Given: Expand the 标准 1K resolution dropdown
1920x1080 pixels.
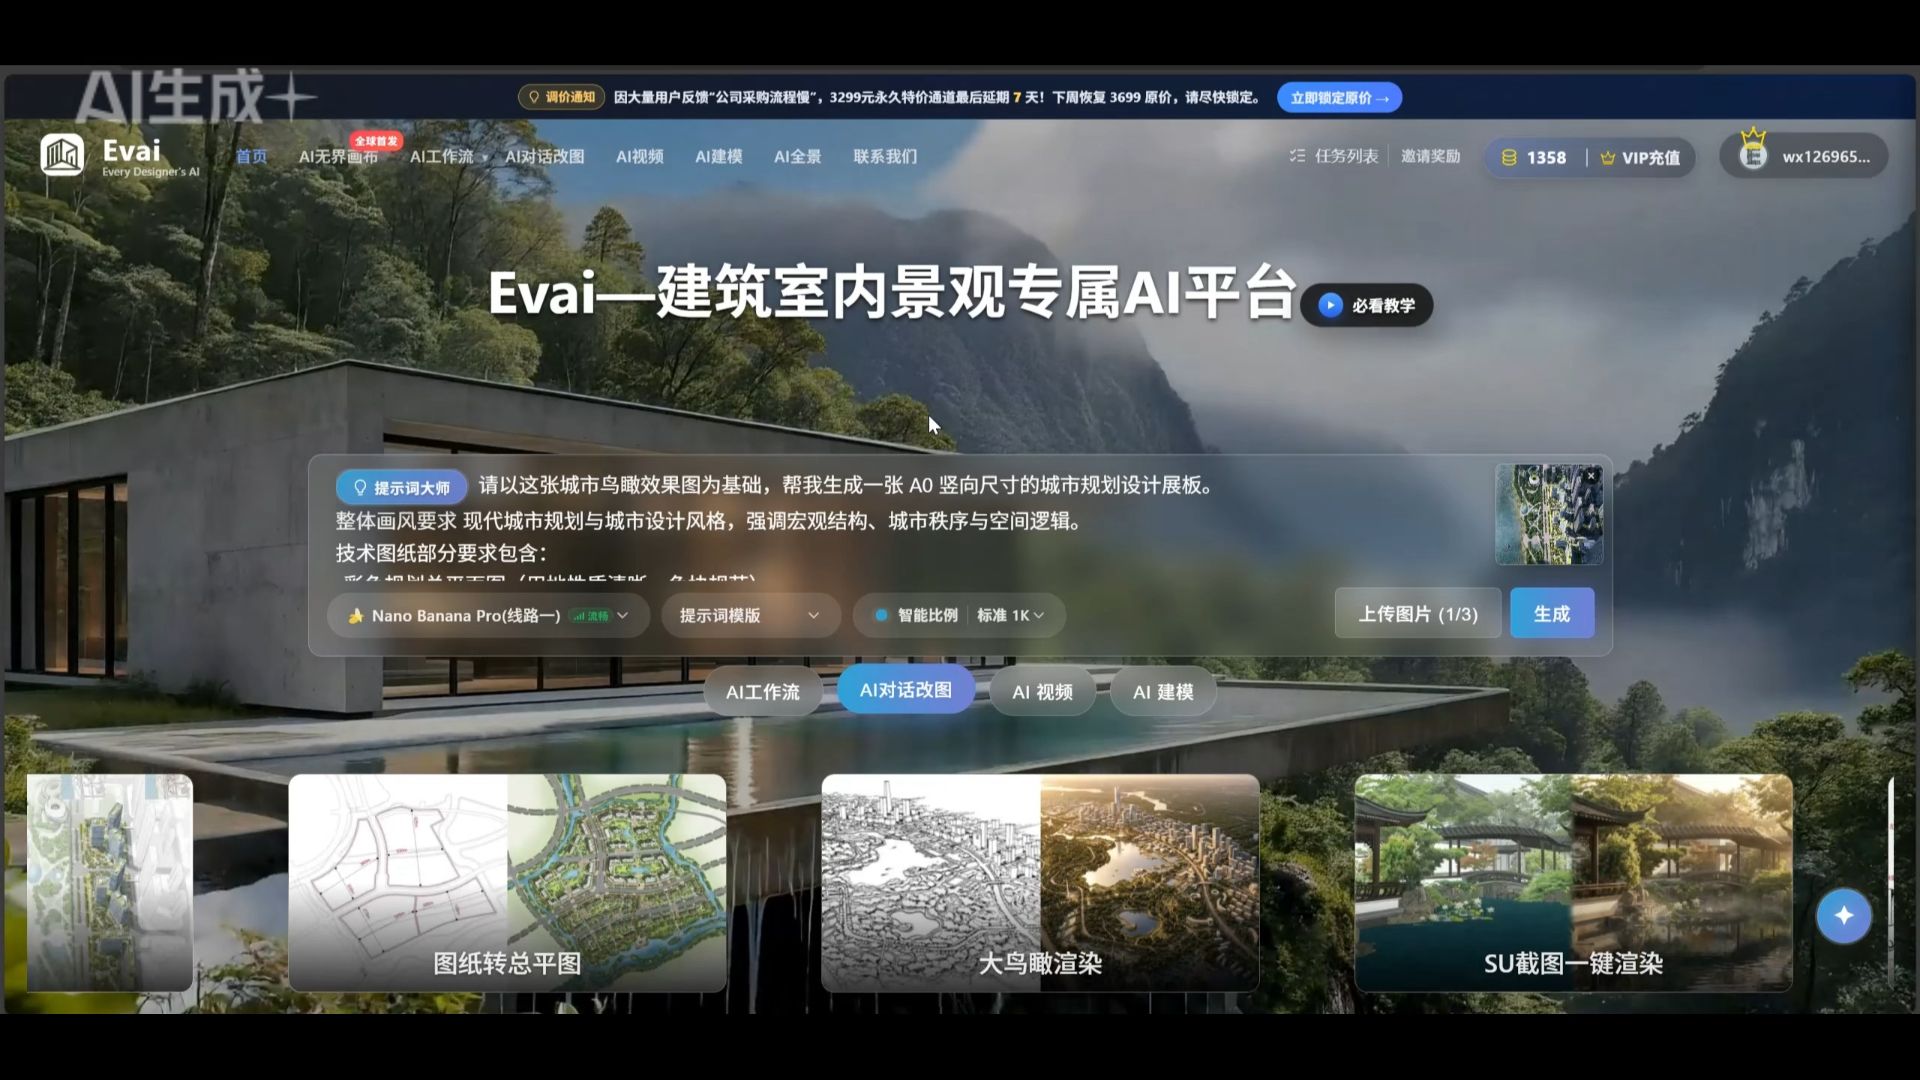Looking at the screenshot, I should [1011, 615].
